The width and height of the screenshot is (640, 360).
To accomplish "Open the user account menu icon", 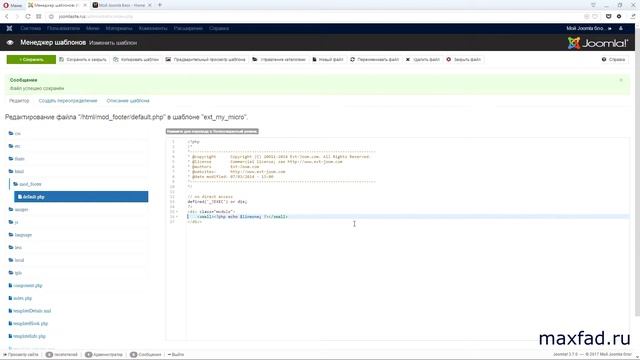I will tap(621, 28).
